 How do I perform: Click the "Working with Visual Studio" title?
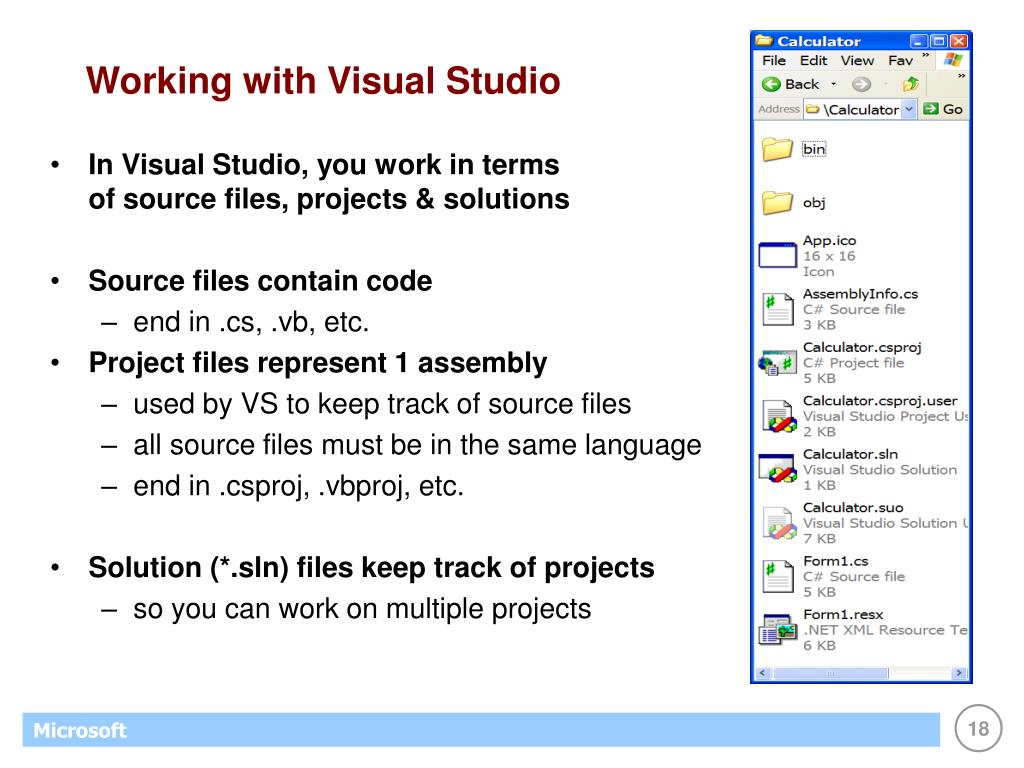tap(323, 81)
